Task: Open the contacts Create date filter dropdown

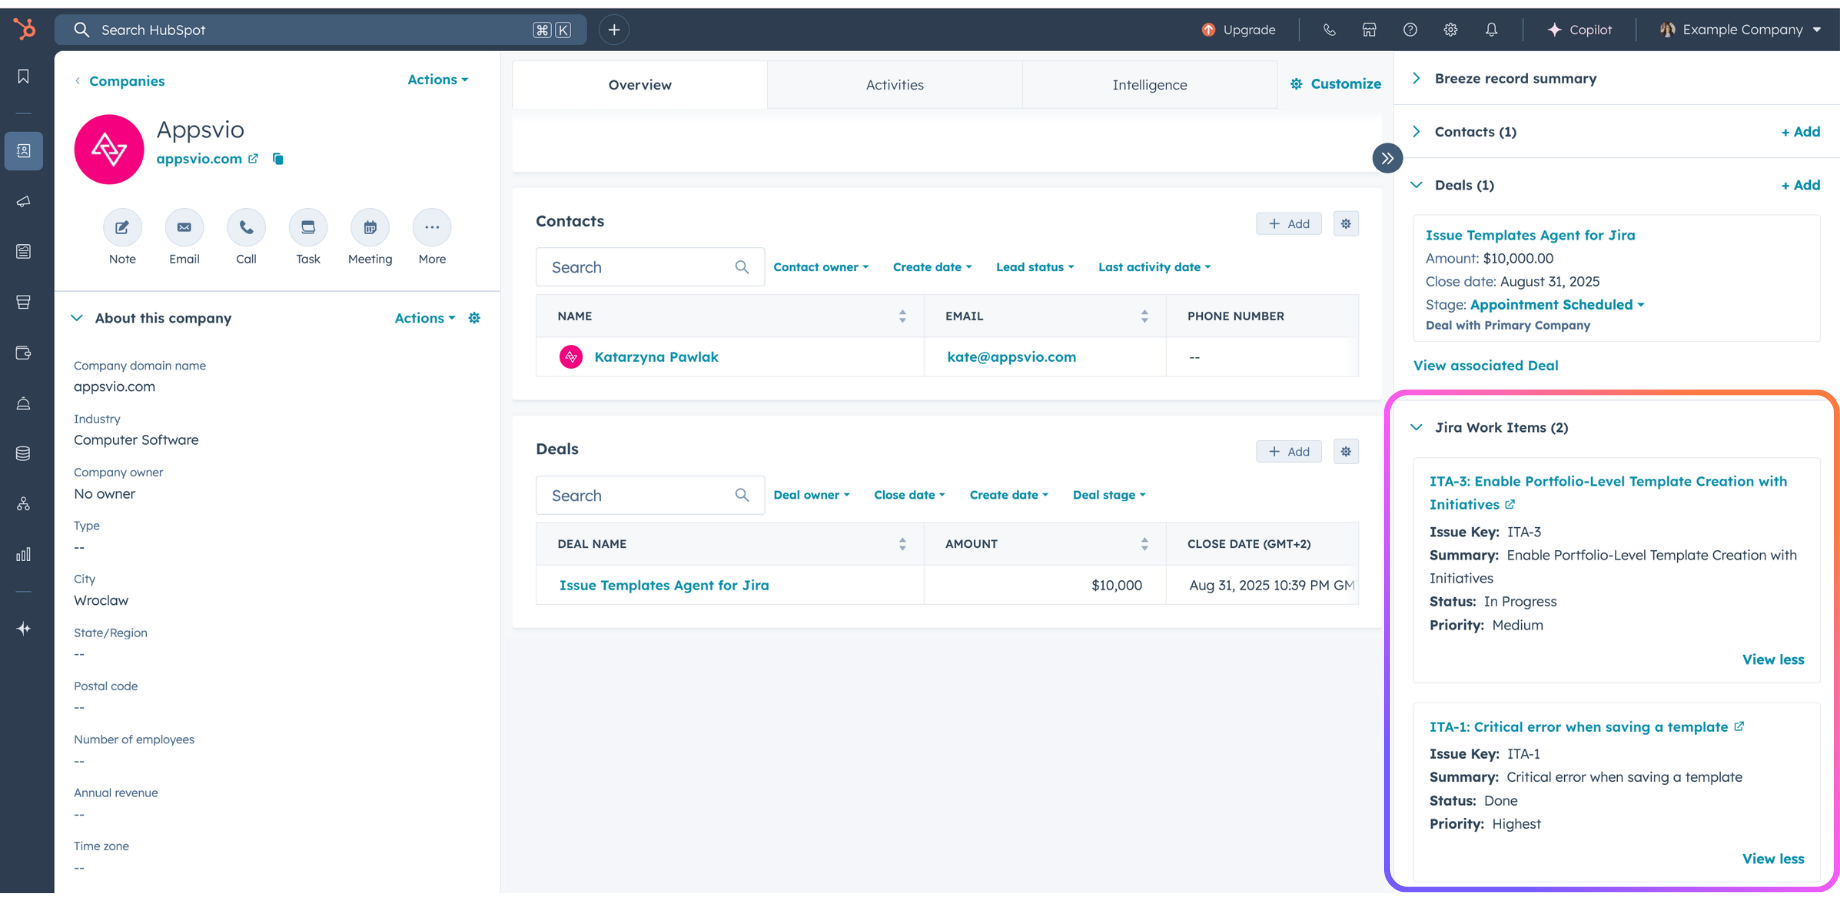Action: click(x=932, y=267)
